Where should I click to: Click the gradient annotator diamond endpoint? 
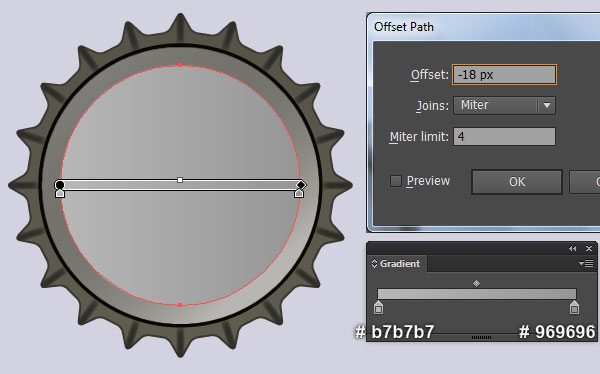coord(301,185)
